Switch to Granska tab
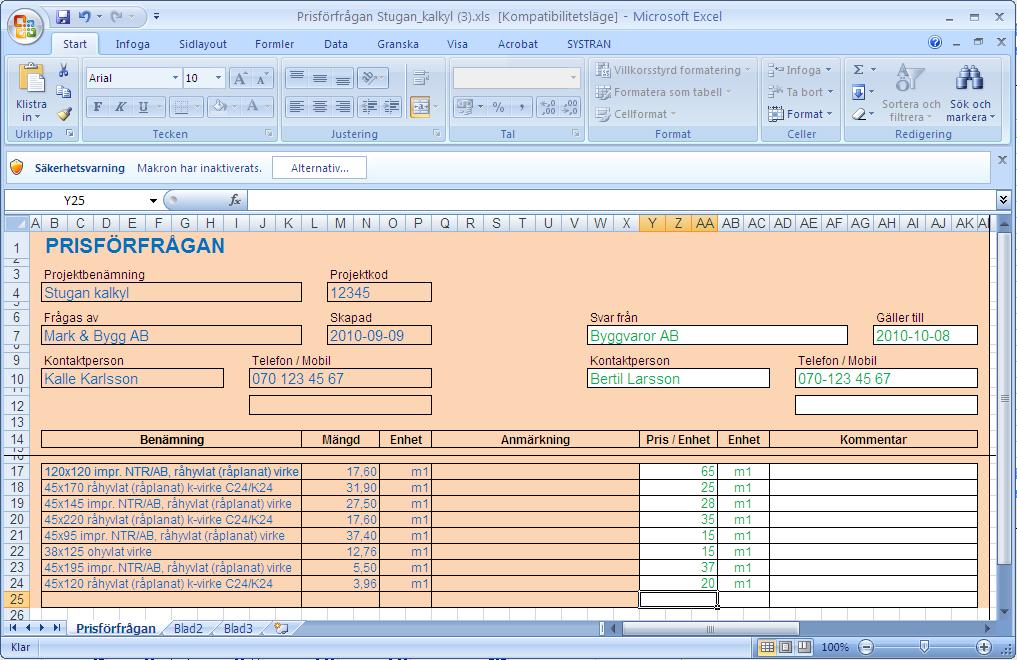 (x=398, y=44)
